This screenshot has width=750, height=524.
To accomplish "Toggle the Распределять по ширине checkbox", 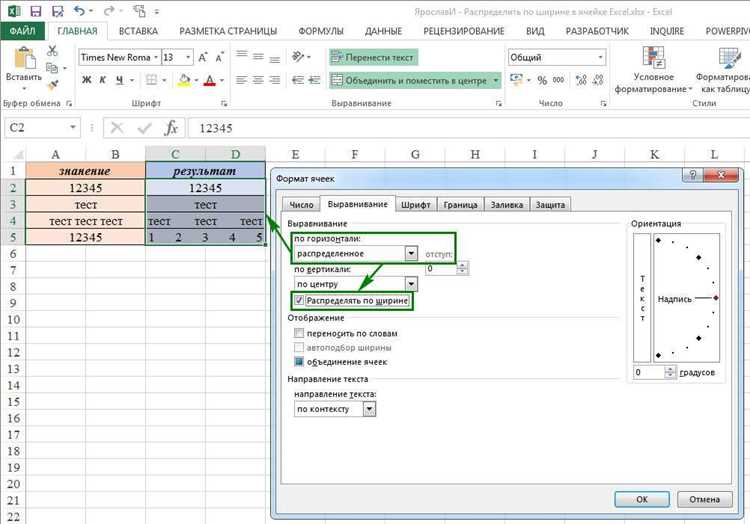I will pos(299,300).
